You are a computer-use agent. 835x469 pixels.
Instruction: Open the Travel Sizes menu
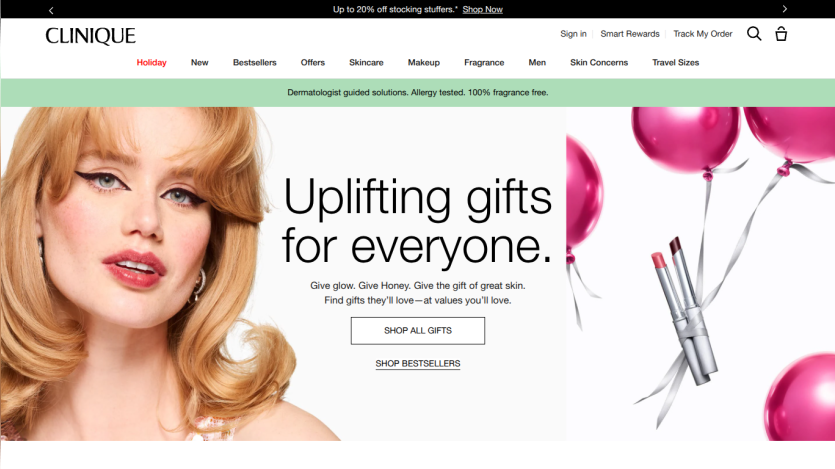coord(676,62)
